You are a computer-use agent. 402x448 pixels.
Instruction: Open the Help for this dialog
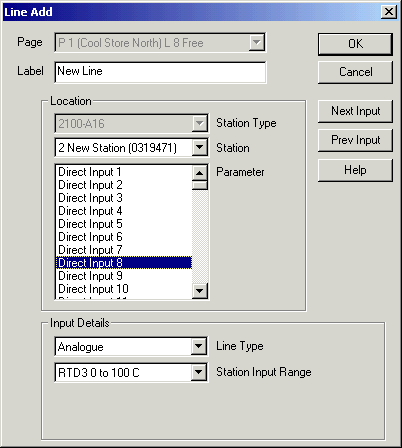pos(355,170)
